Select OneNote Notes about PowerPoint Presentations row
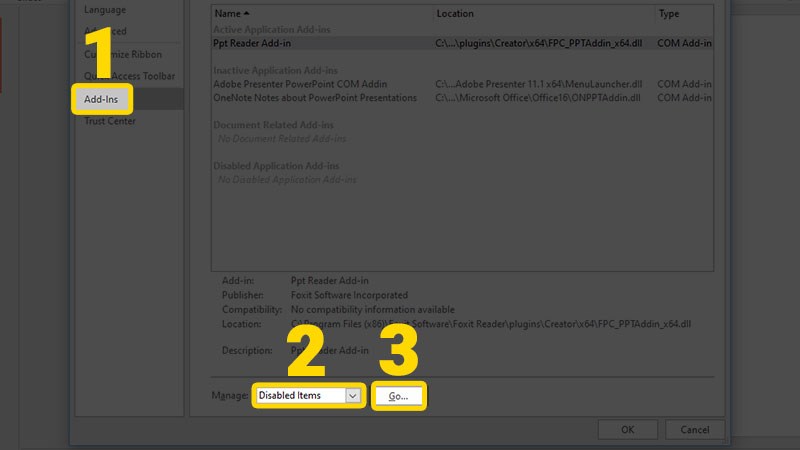The image size is (800, 450). point(462,98)
